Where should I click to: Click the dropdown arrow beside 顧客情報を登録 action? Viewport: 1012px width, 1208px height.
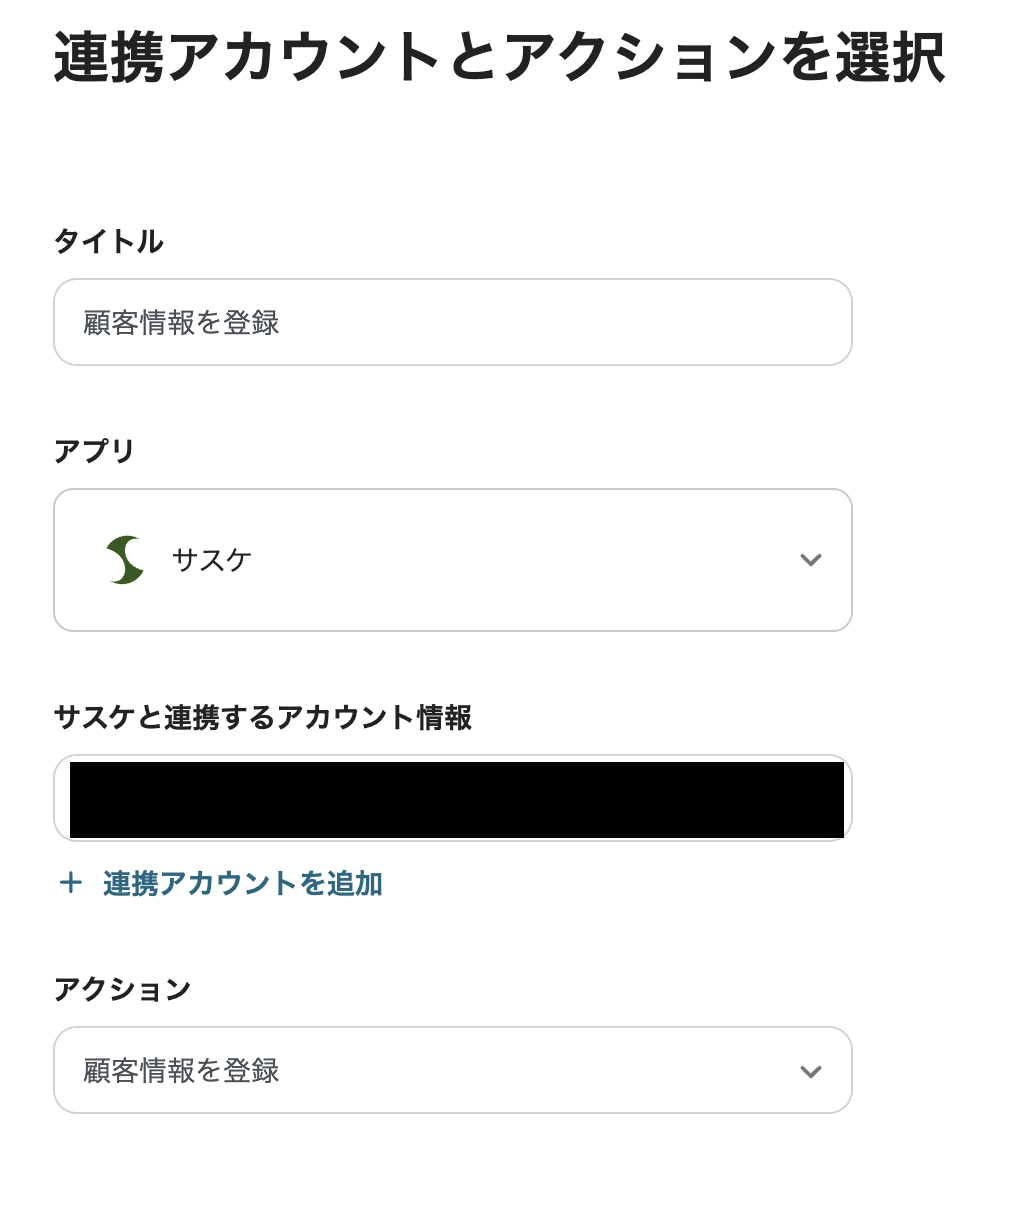810,1070
